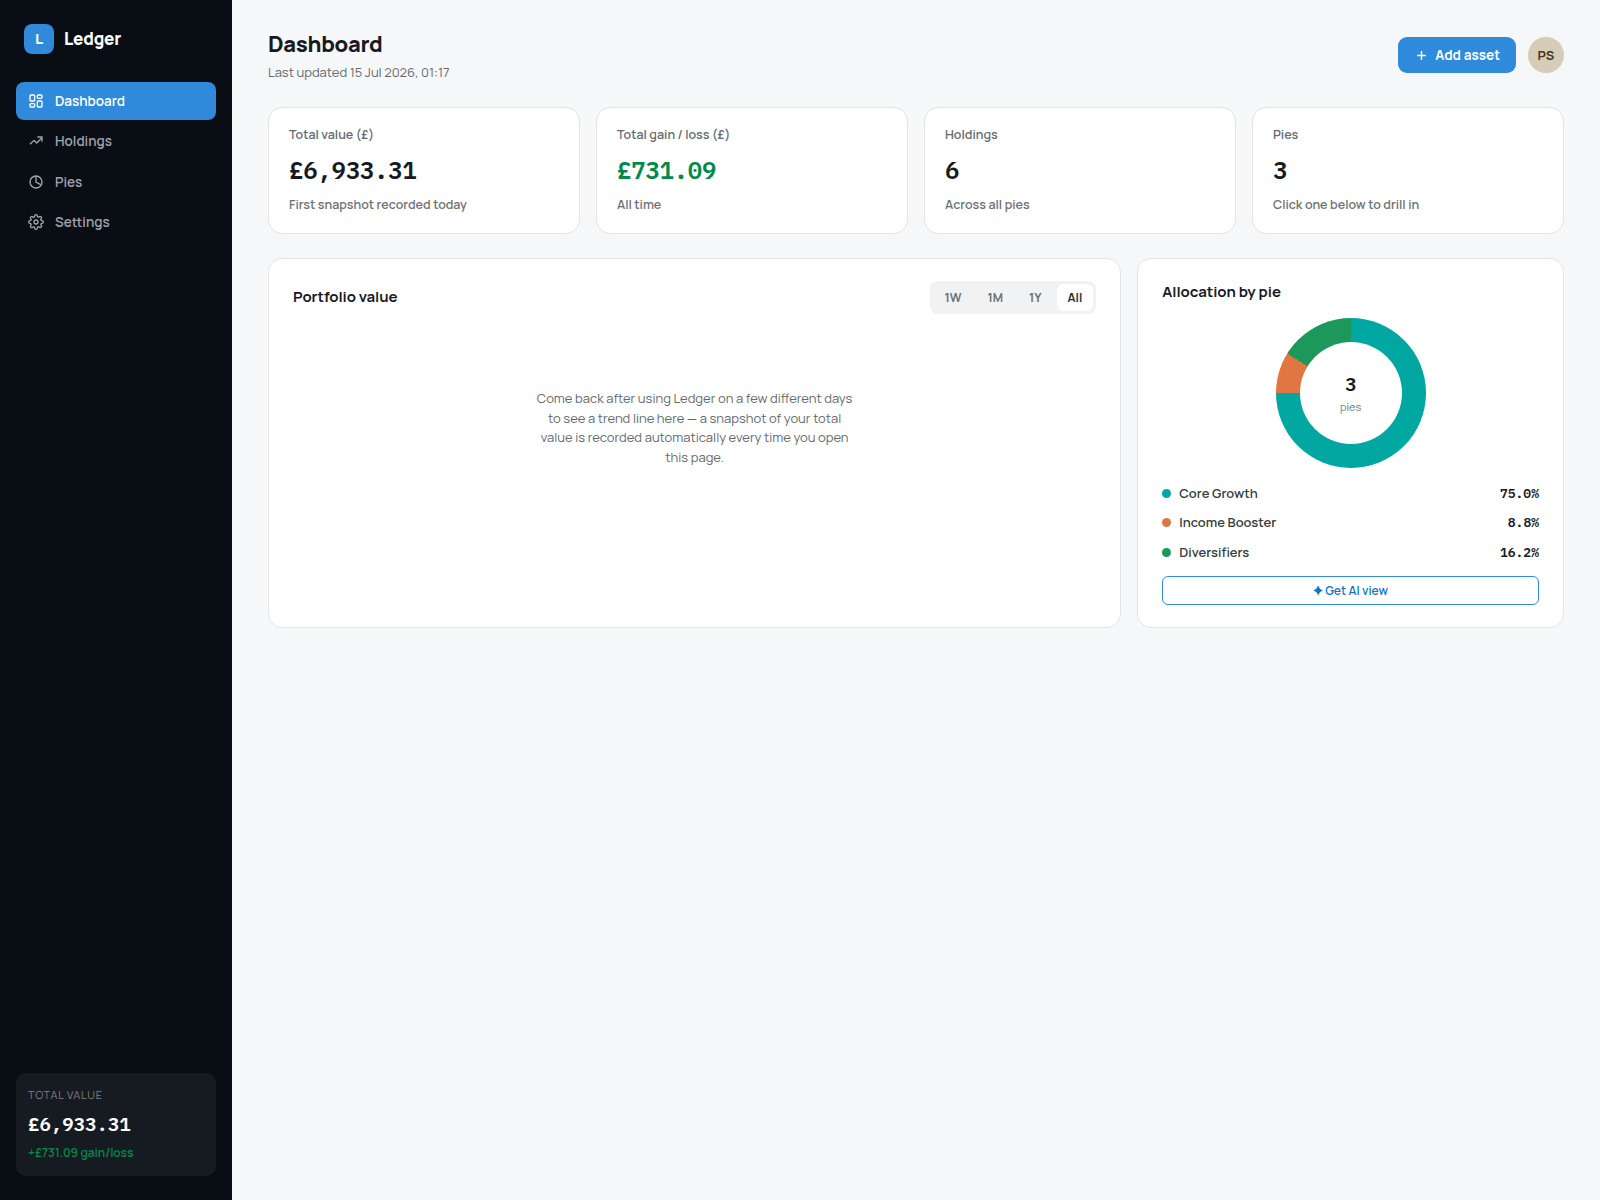Click the Dashboard page heading

coord(325,44)
